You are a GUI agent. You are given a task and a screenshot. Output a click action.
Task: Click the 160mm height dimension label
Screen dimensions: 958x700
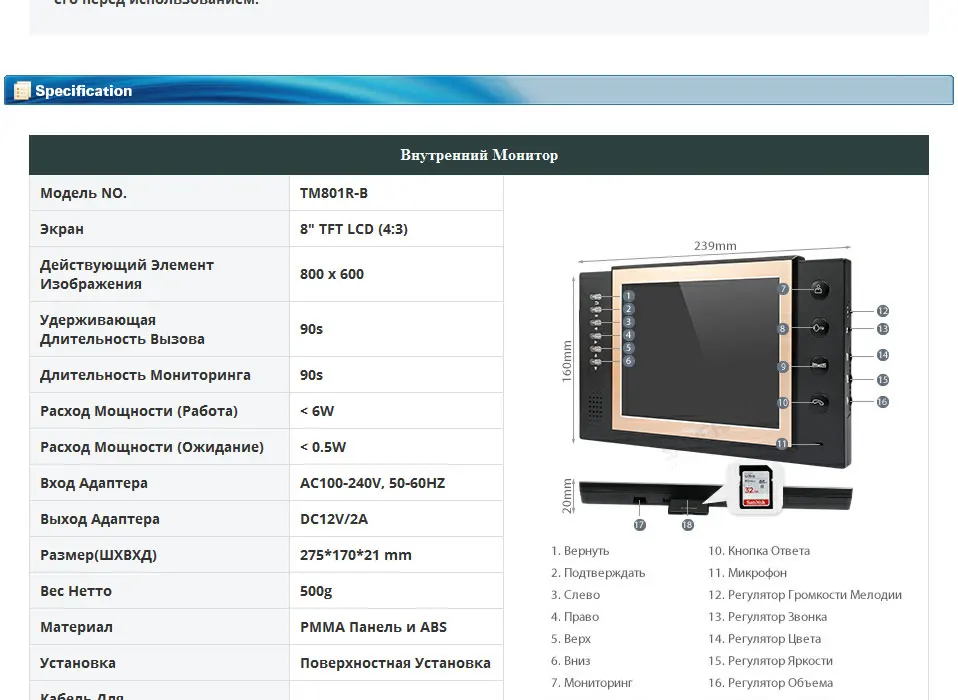(x=566, y=362)
